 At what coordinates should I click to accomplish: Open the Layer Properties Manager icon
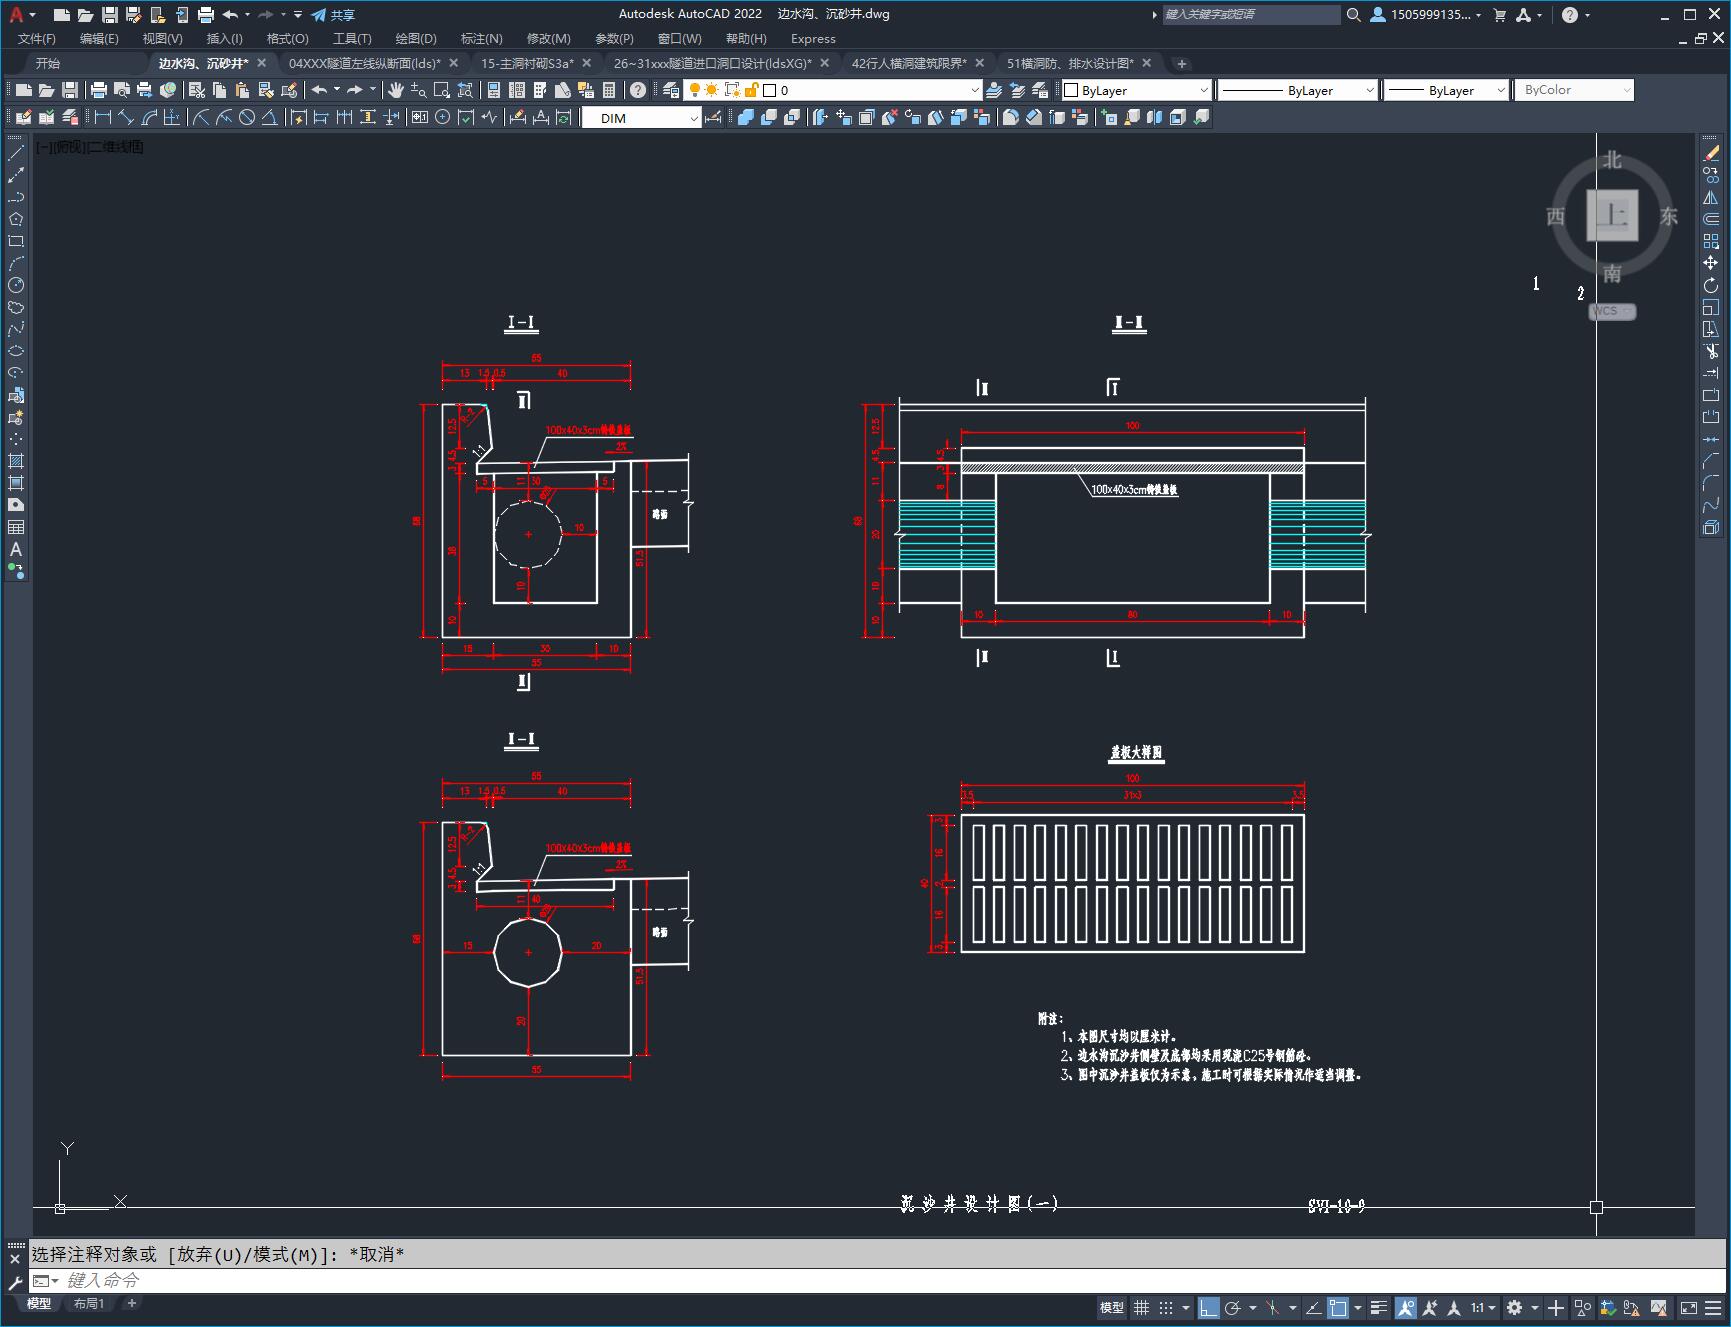(x=671, y=90)
